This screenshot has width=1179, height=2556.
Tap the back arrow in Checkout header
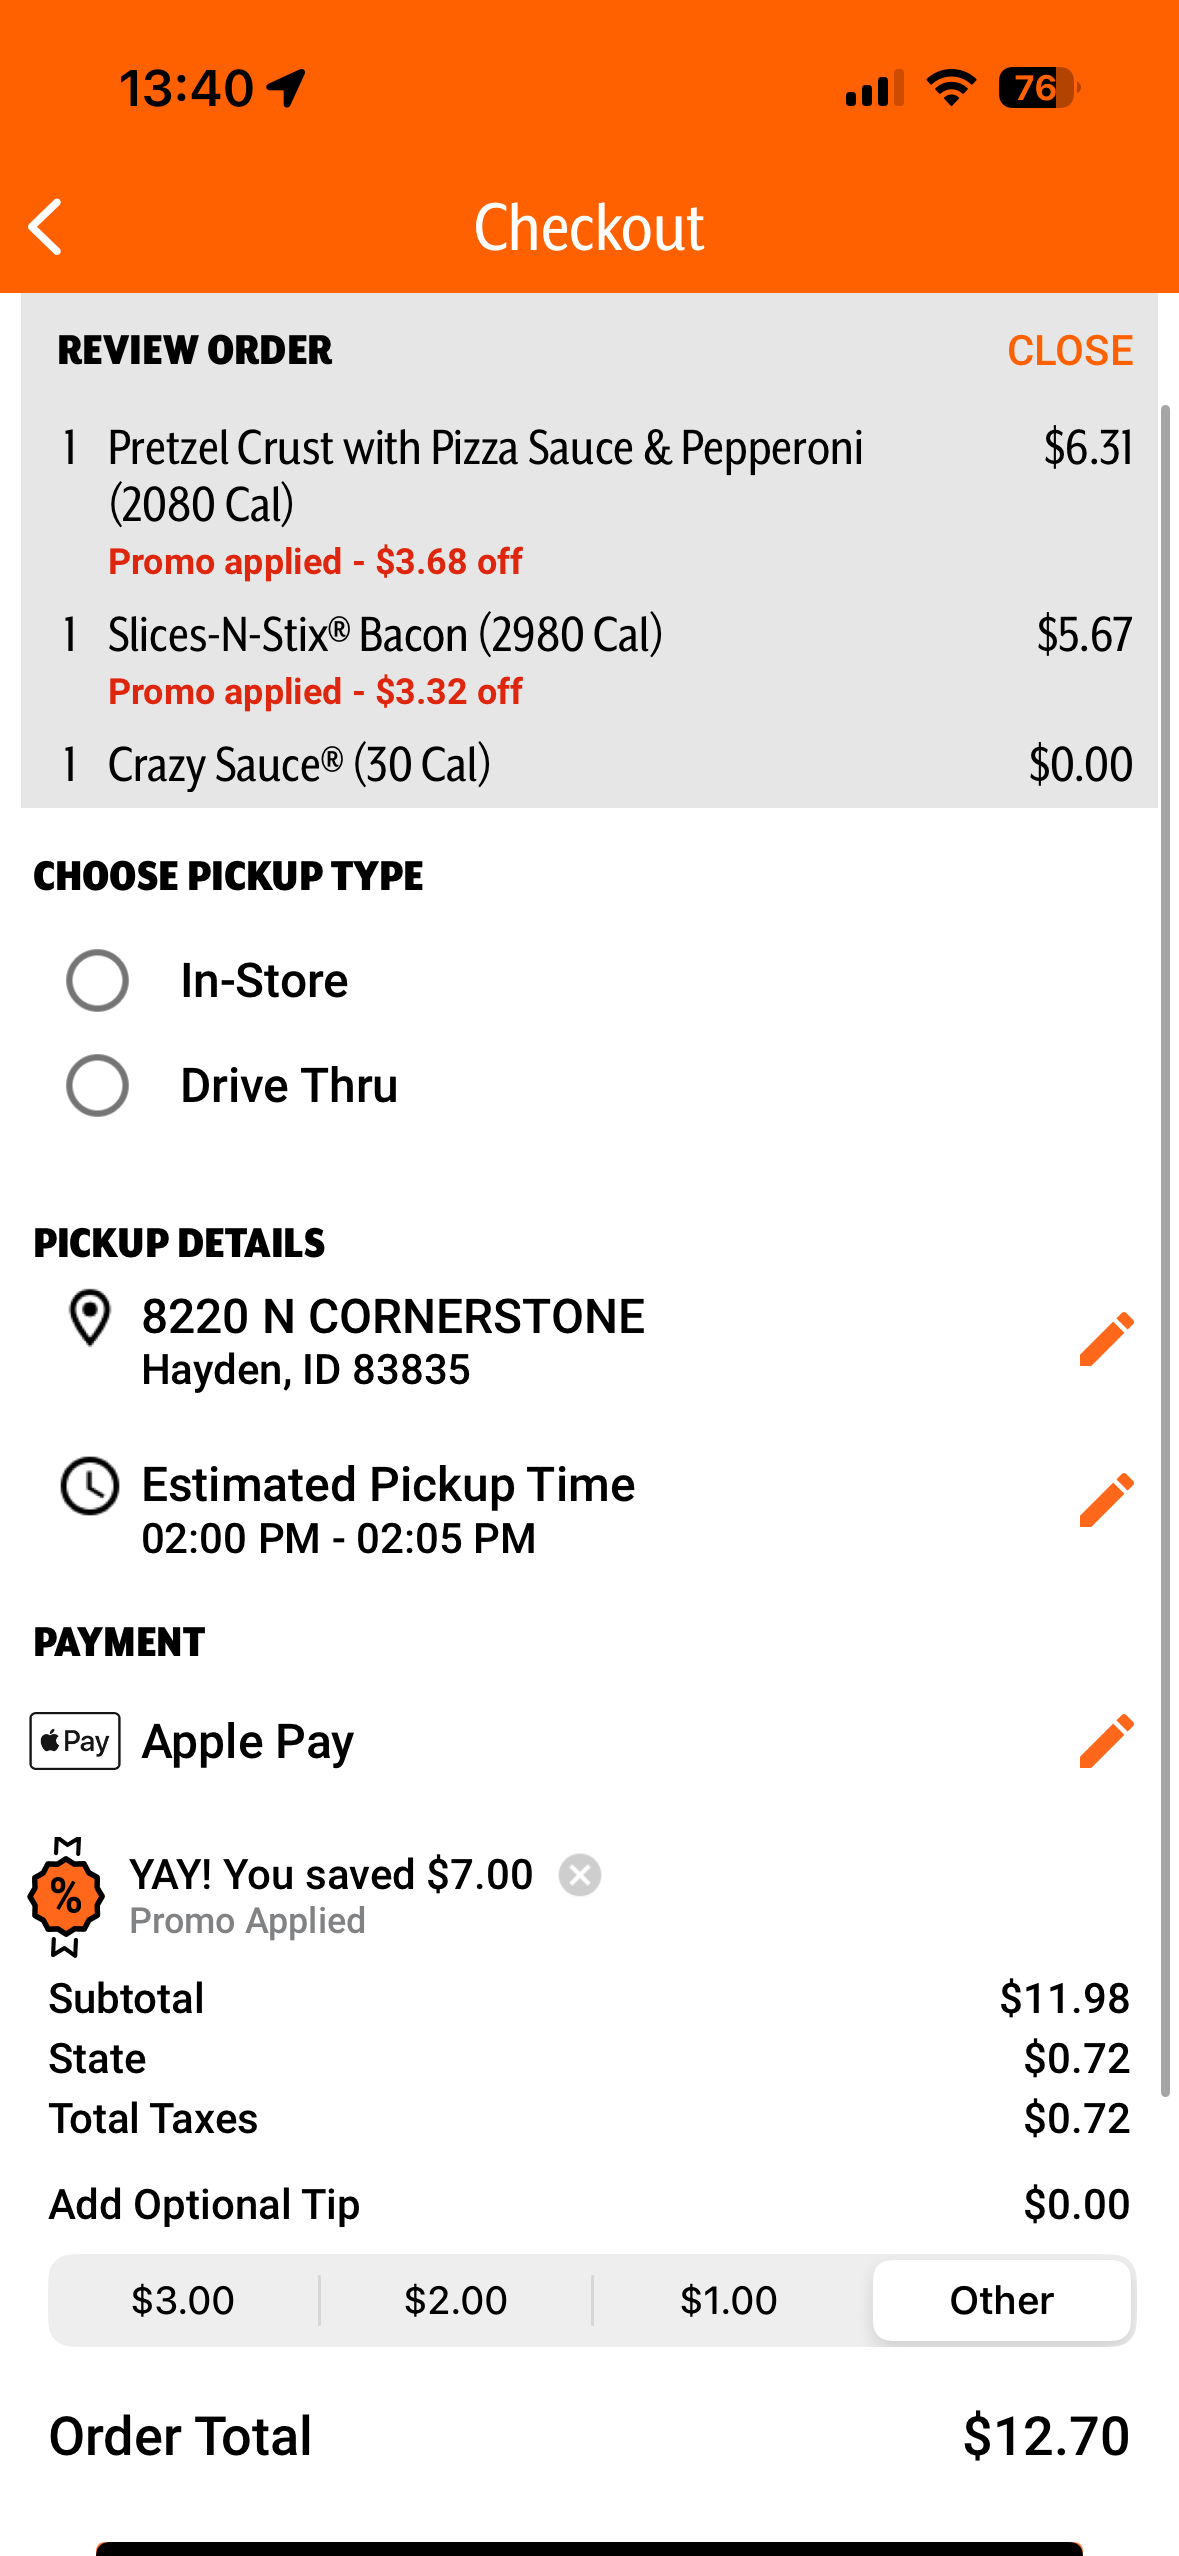pos(46,227)
